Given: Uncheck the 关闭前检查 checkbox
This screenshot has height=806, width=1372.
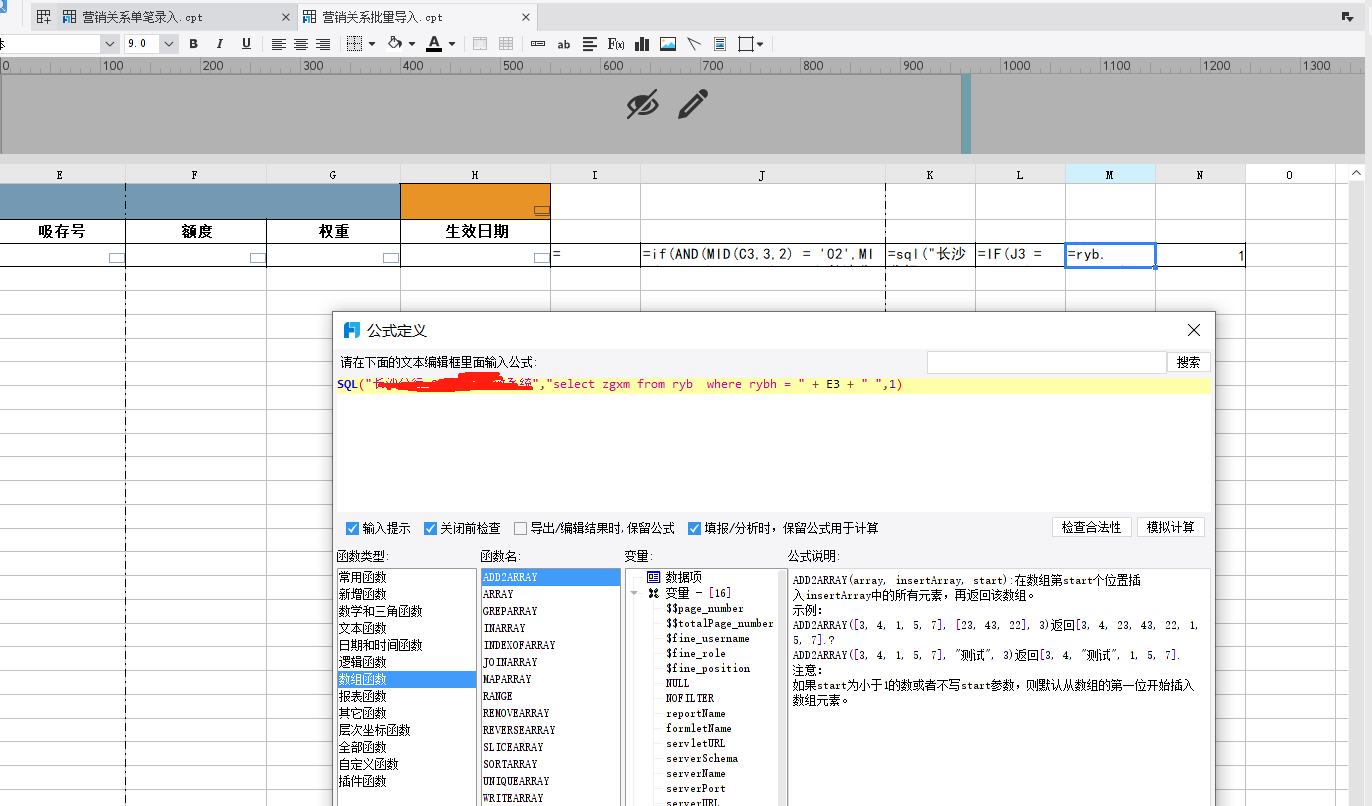Looking at the screenshot, I should 430,528.
